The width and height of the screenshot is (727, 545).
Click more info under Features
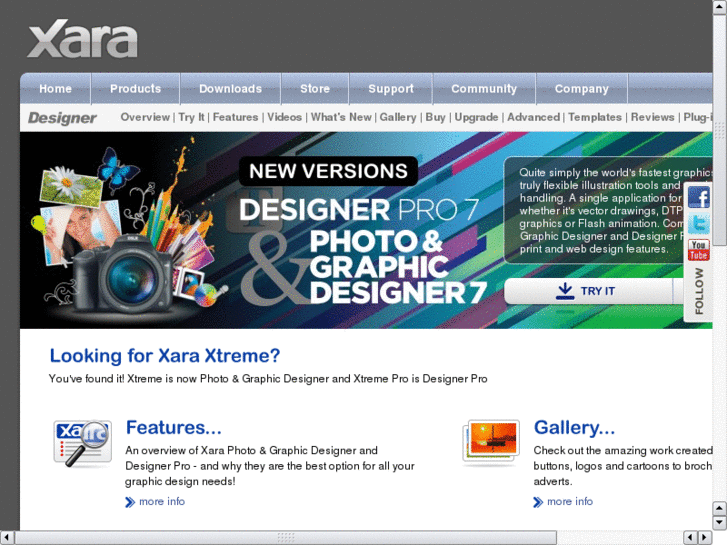pos(162,501)
